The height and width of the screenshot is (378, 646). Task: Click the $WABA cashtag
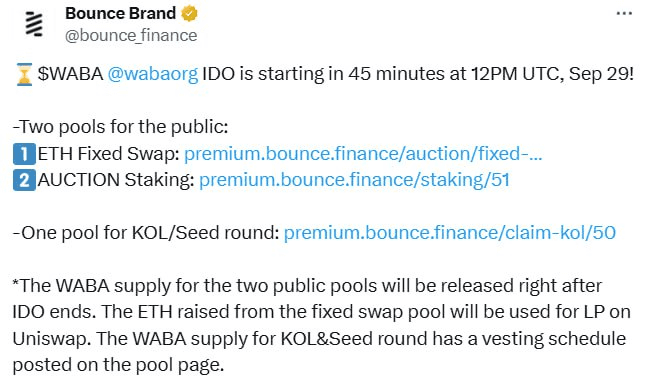click(x=70, y=74)
